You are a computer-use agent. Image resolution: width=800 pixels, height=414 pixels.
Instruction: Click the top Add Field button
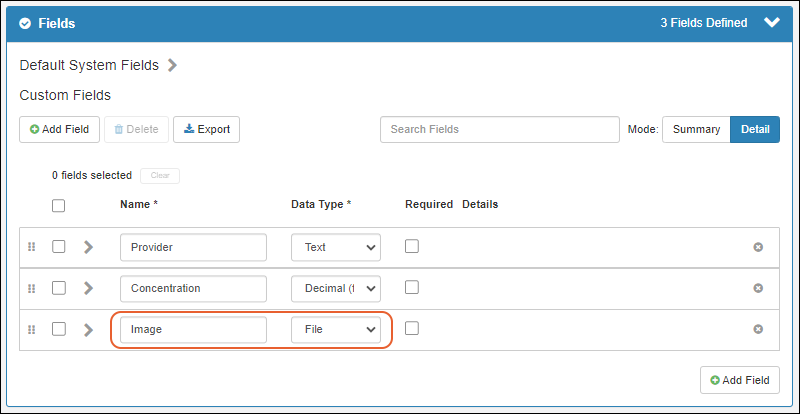(59, 129)
